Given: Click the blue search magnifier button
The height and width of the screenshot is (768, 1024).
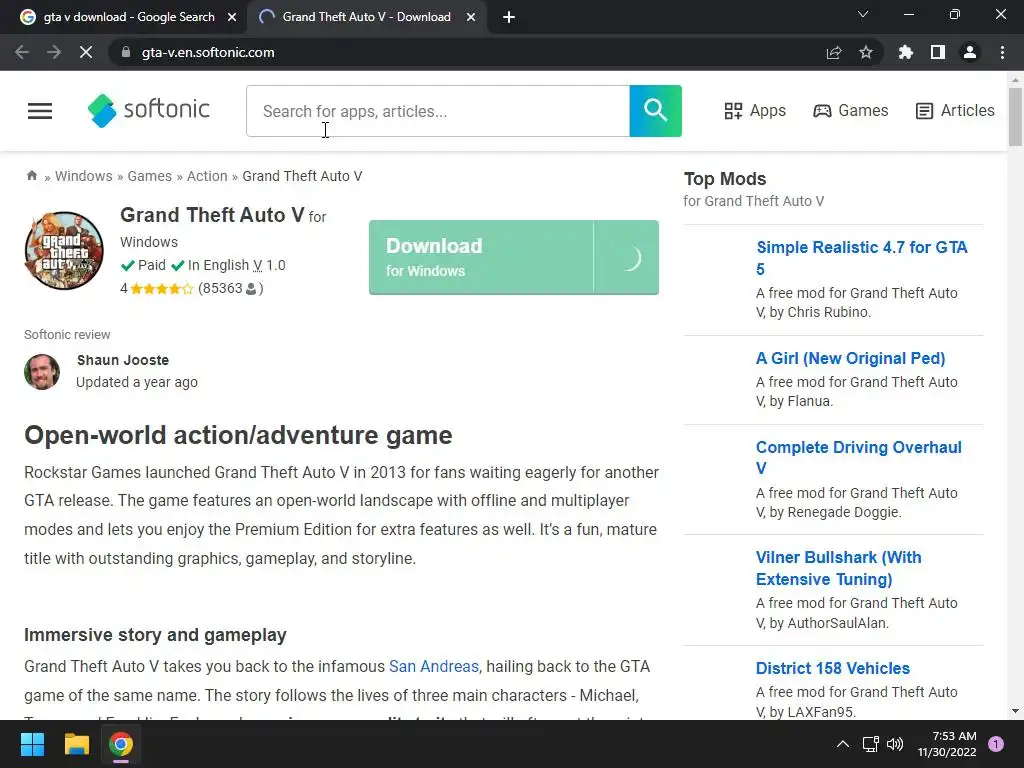Looking at the screenshot, I should (655, 111).
